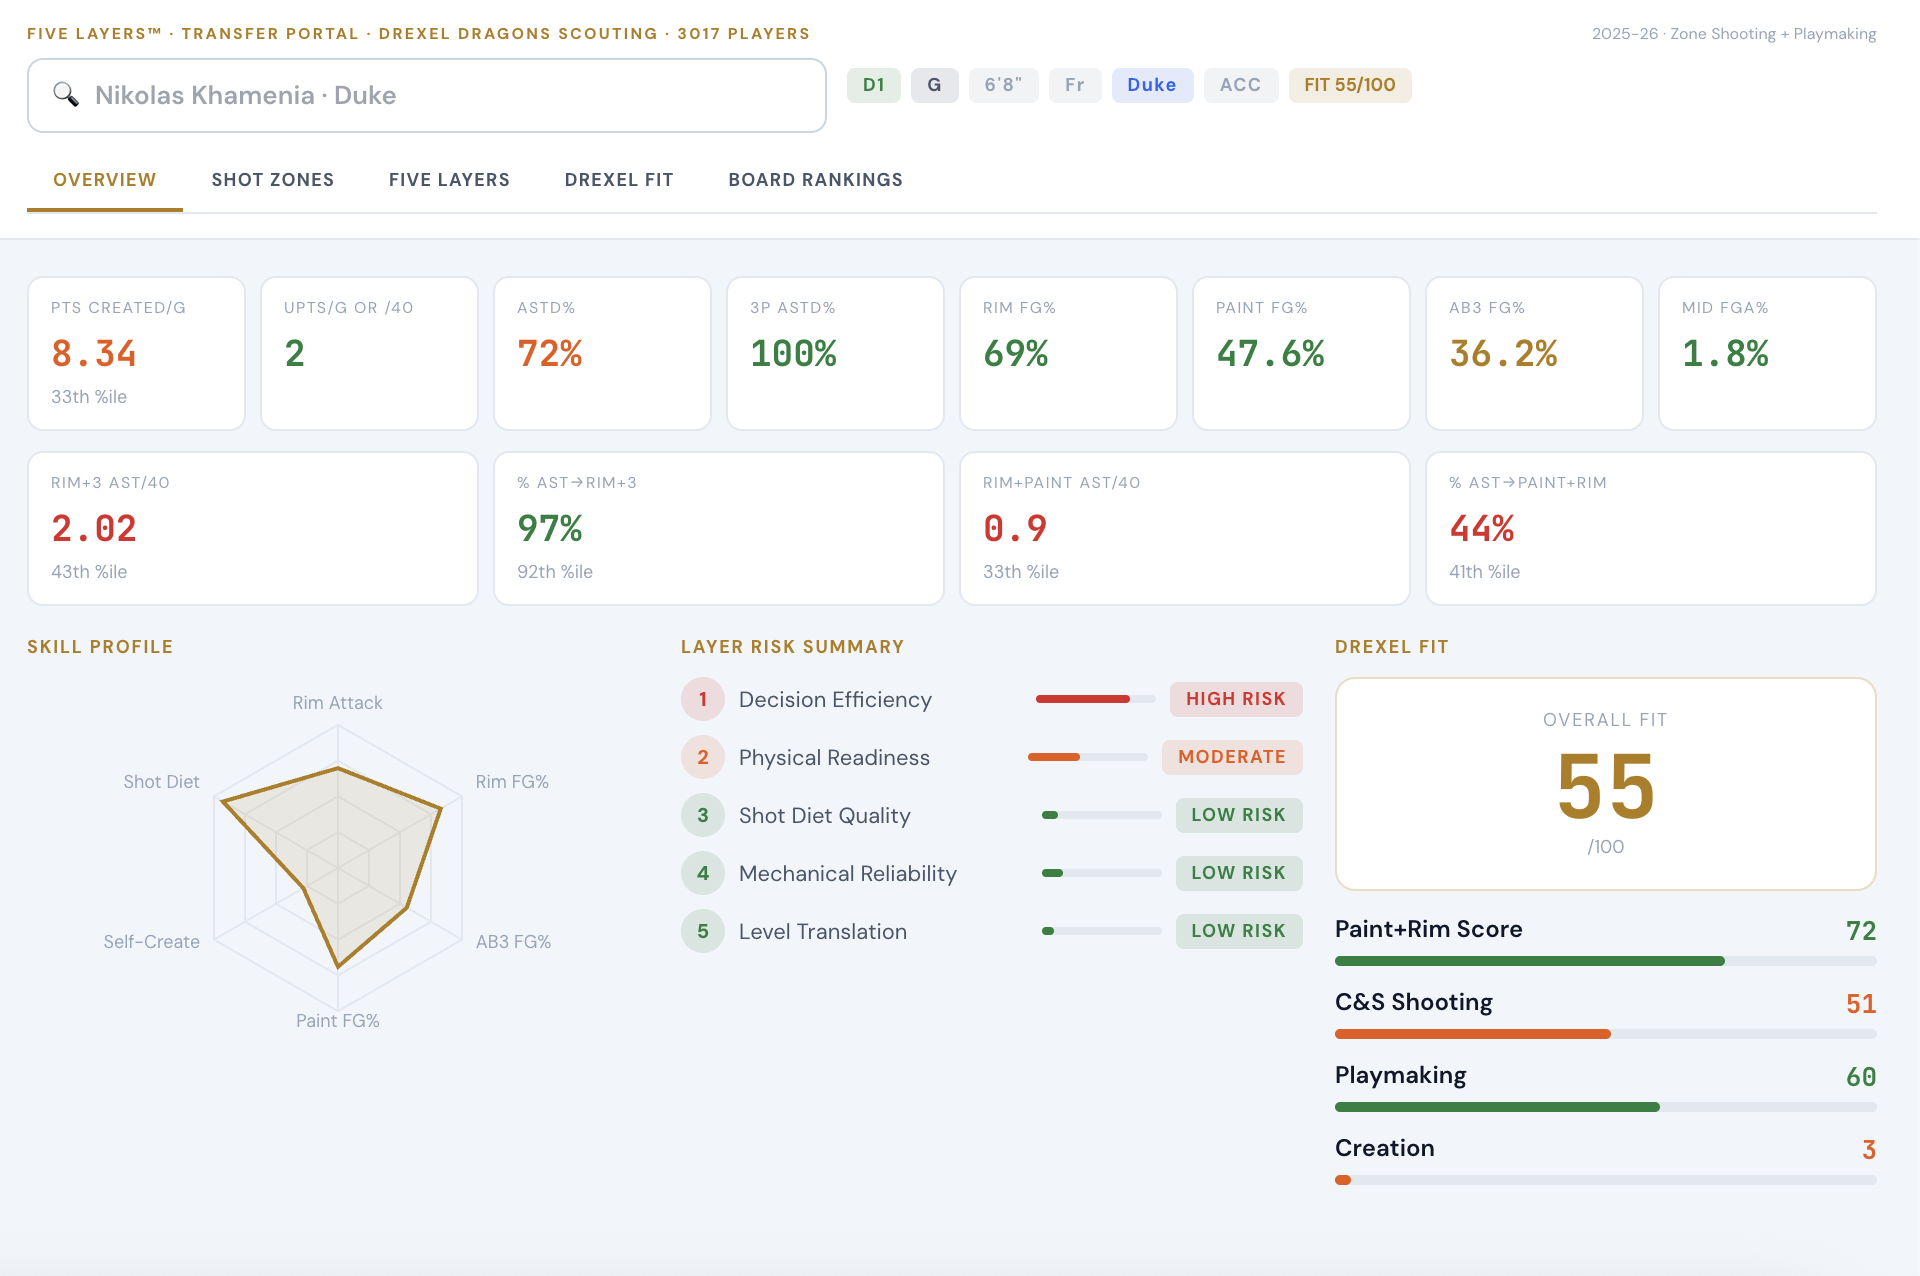Click Shot Diet Quality LOW RISK badge
1920x1276 pixels.
[1239, 815]
